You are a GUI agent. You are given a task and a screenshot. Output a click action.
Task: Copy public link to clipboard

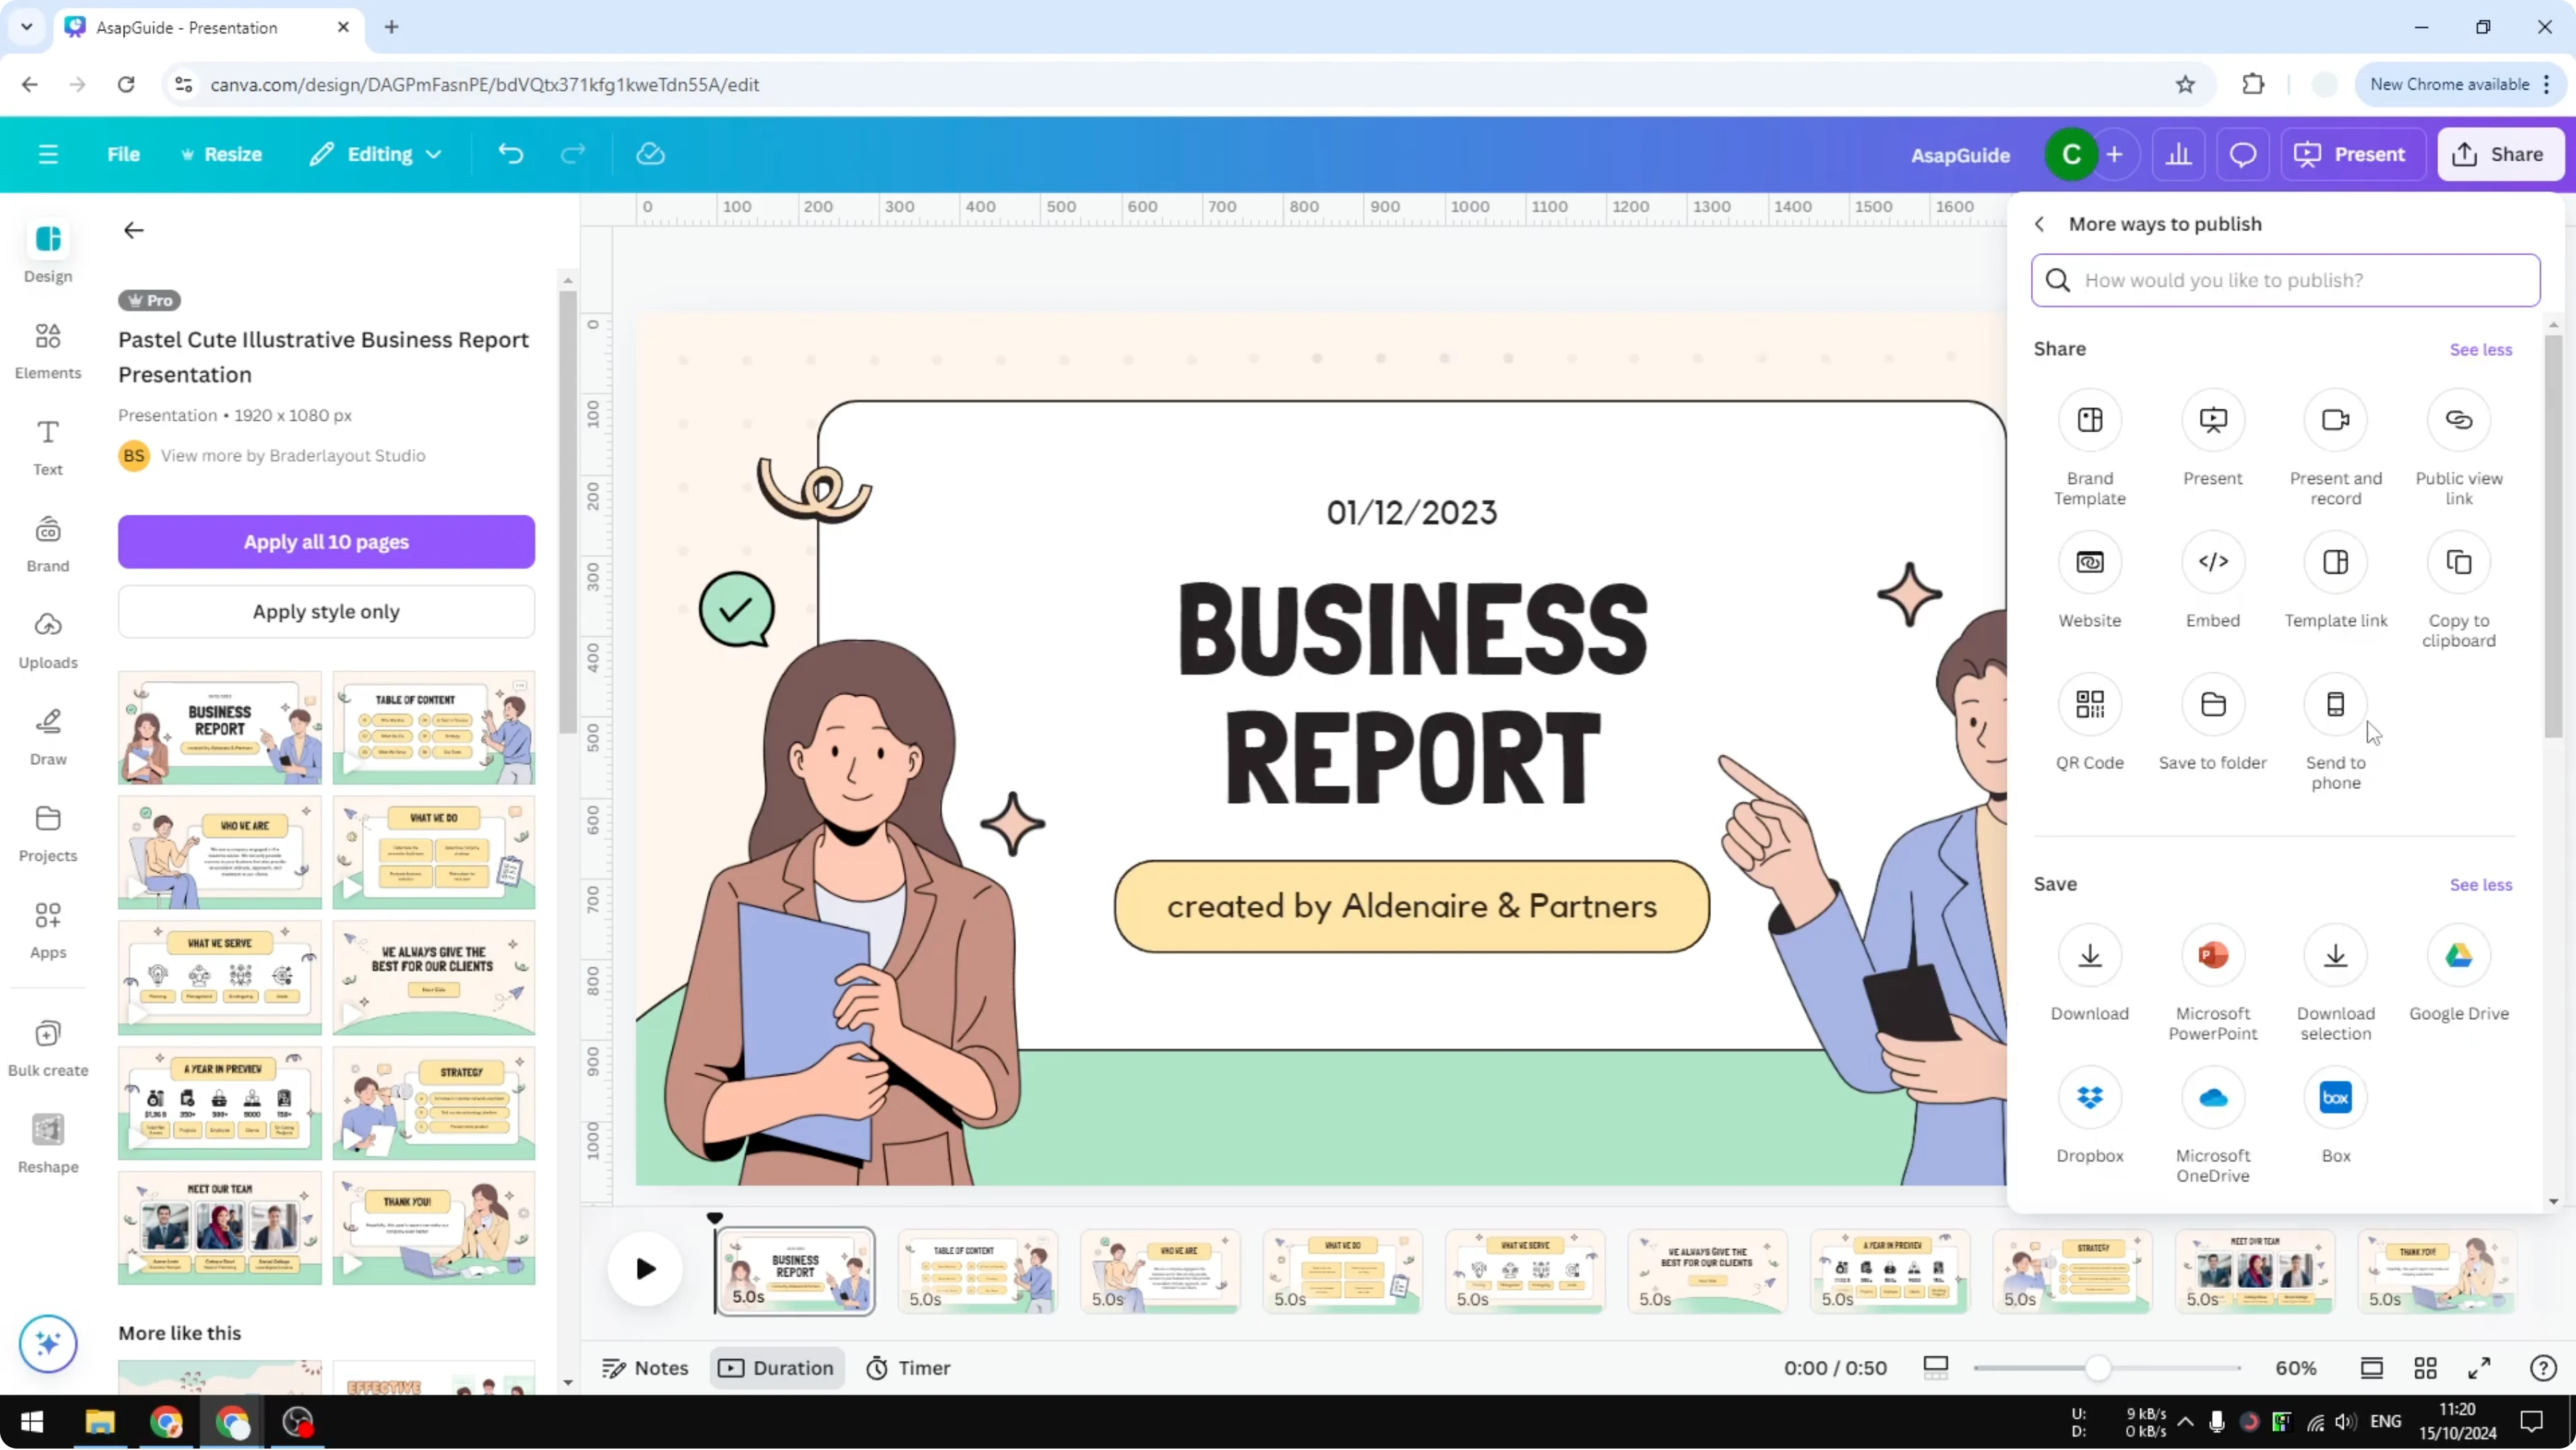(2459, 563)
